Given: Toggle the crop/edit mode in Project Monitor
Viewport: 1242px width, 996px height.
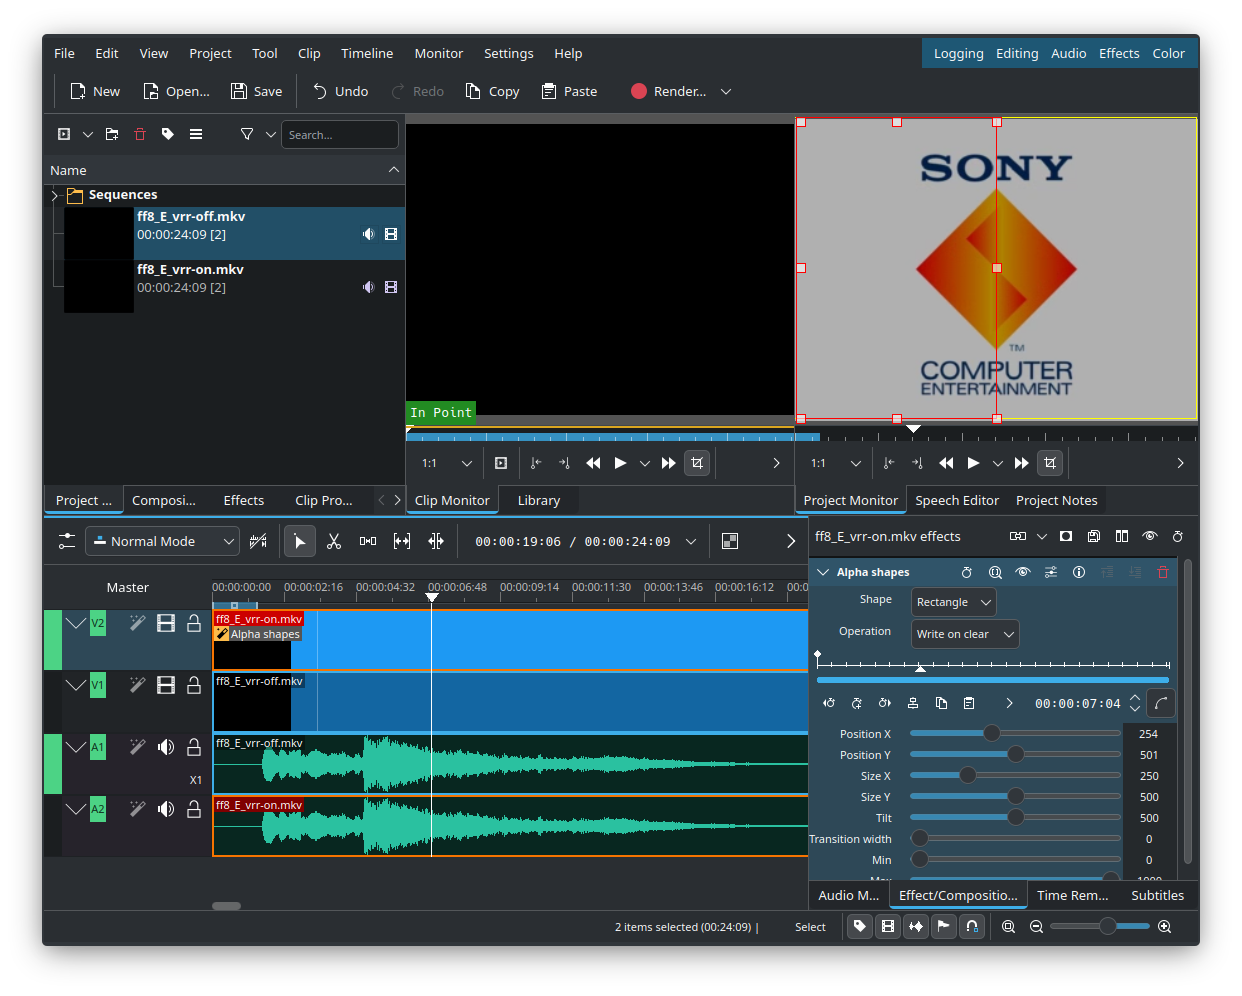Looking at the screenshot, I should pyautogui.click(x=1049, y=463).
